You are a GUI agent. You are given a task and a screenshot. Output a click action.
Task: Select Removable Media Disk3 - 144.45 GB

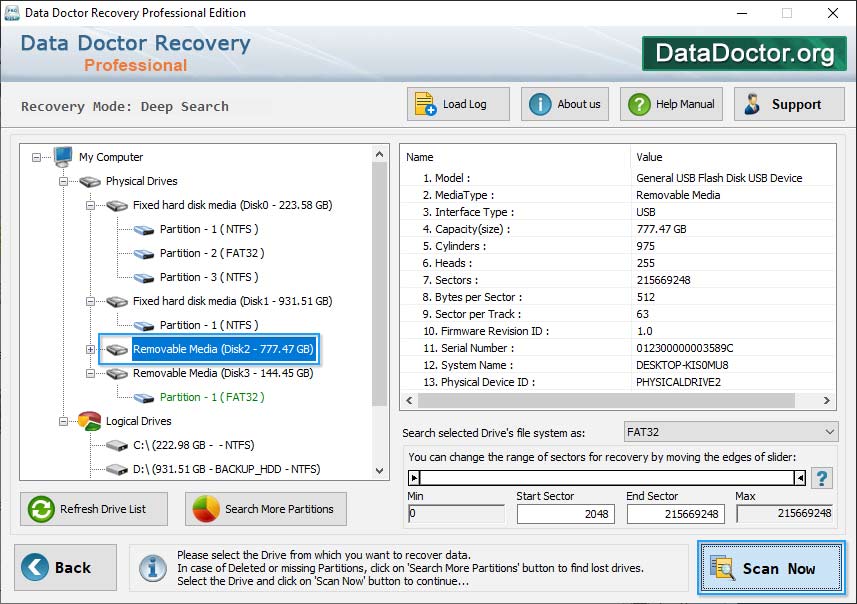pos(223,373)
